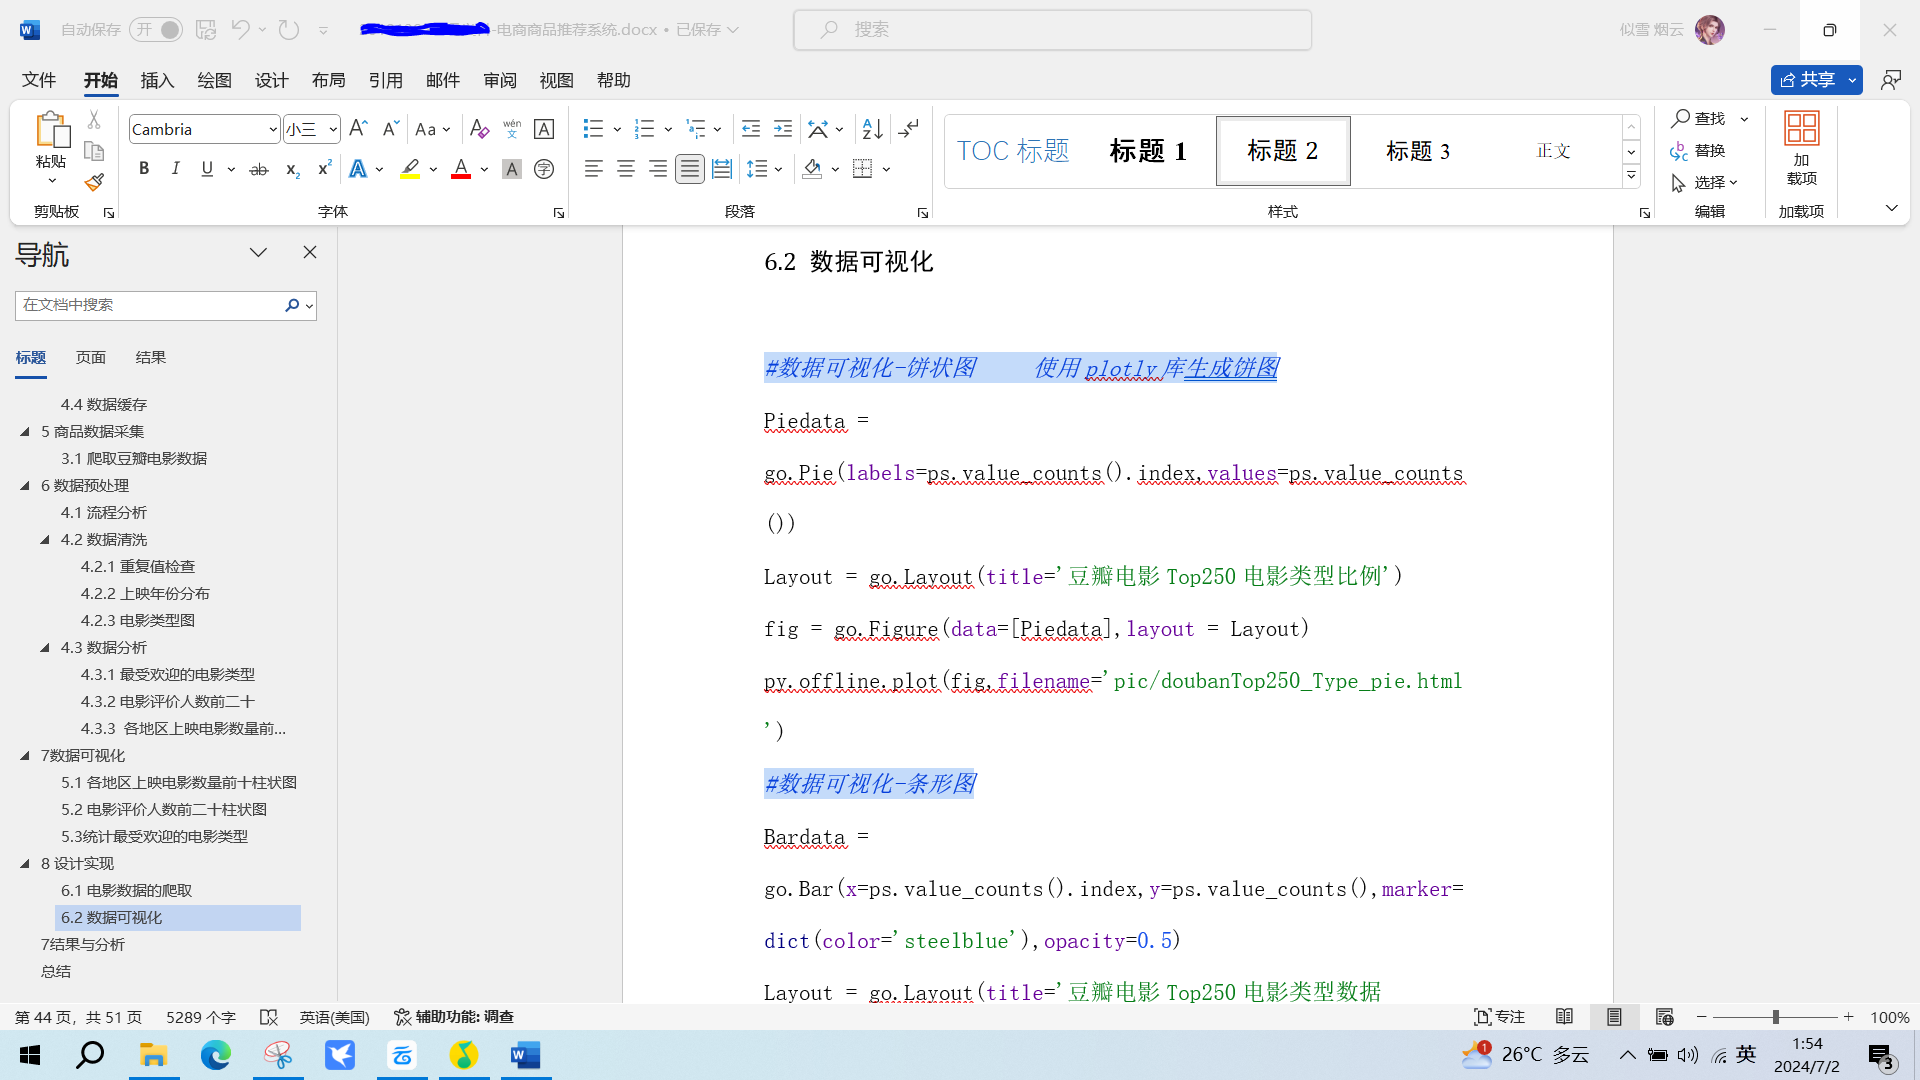Open the font color dropdown arrow
Screen dimensions: 1920x1080
point(484,170)
